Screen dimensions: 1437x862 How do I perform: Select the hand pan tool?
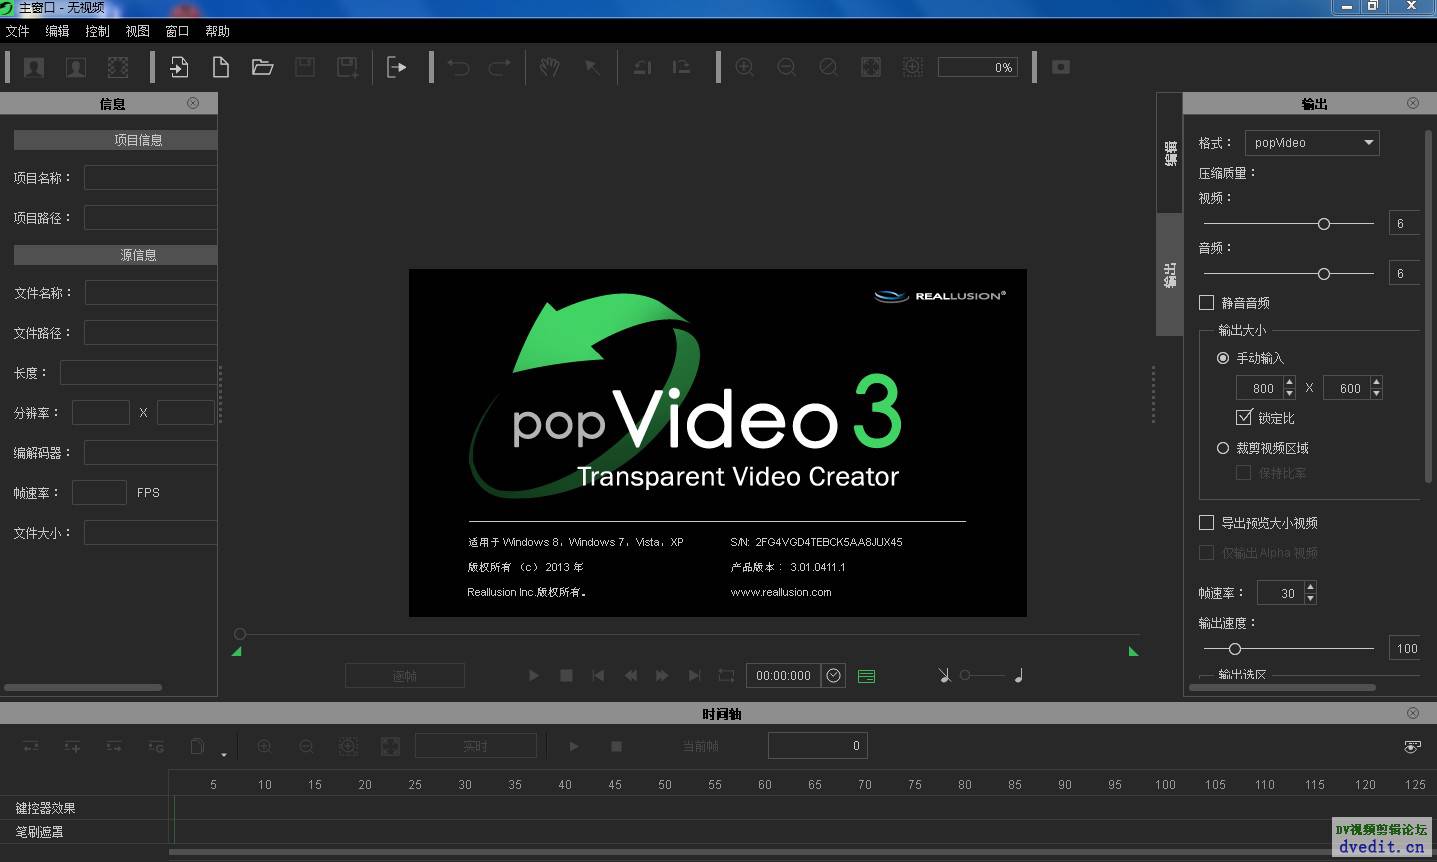pos(550,67)
